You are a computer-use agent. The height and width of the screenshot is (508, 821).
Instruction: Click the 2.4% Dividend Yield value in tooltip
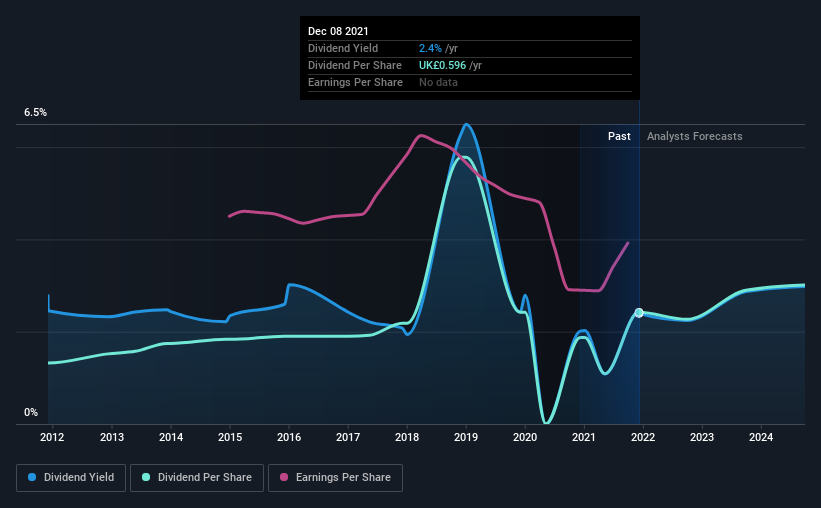pos(430,48)
